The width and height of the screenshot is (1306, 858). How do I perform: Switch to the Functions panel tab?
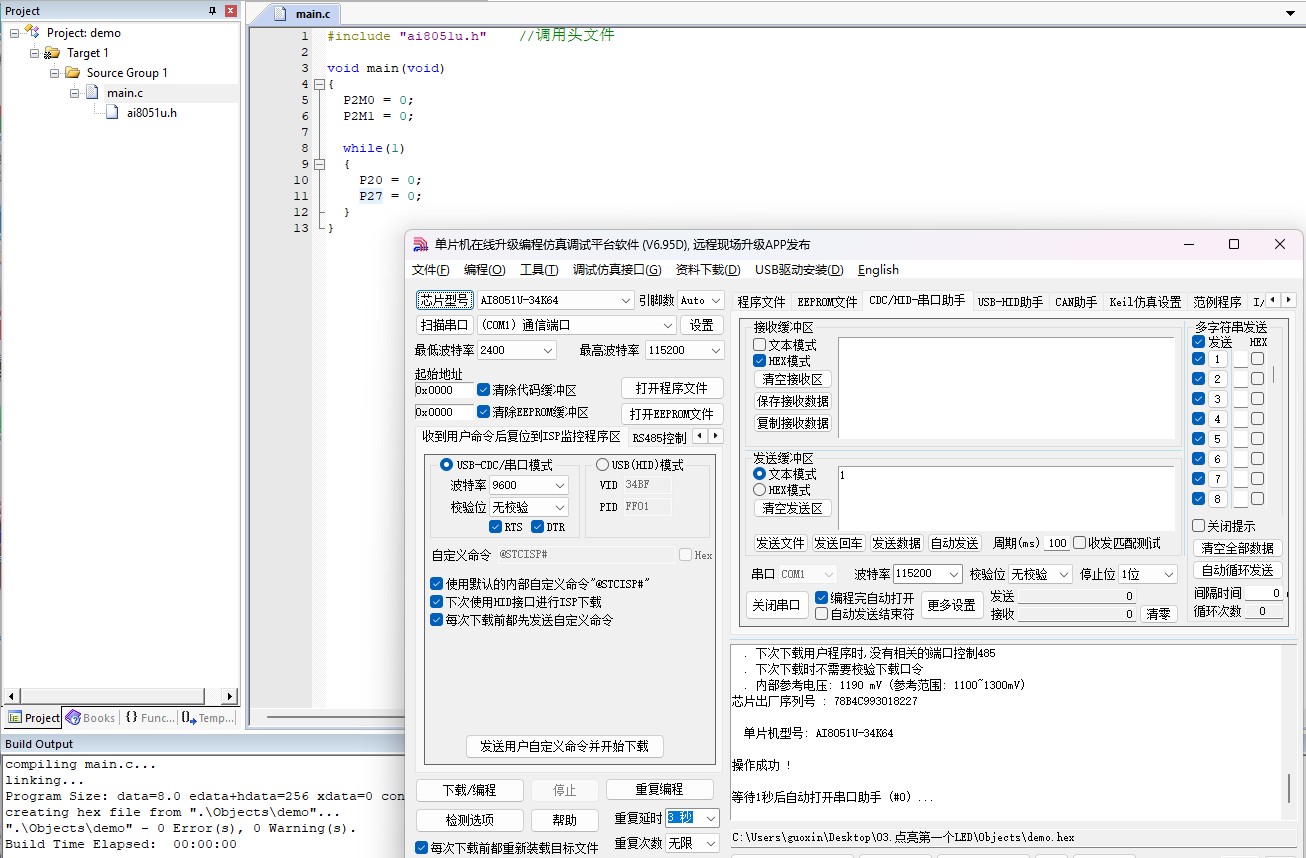tap(149, 718)
